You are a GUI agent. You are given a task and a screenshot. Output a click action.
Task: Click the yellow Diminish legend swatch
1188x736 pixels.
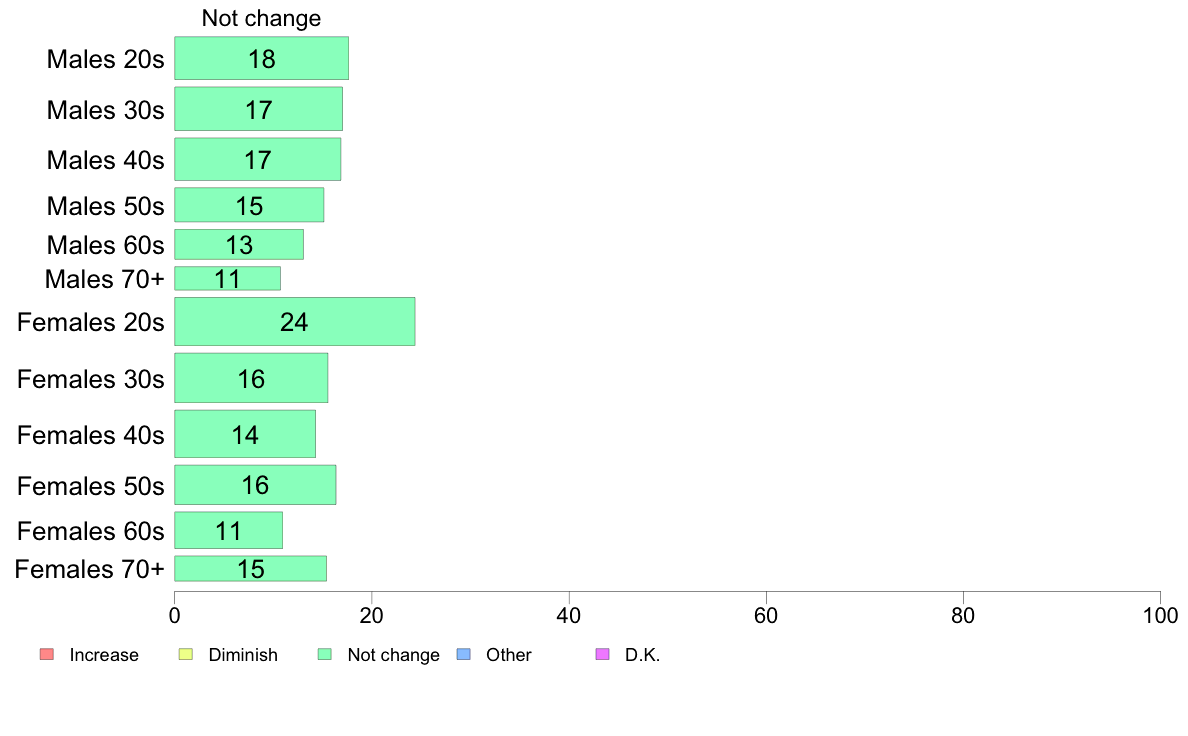point(186,654)
